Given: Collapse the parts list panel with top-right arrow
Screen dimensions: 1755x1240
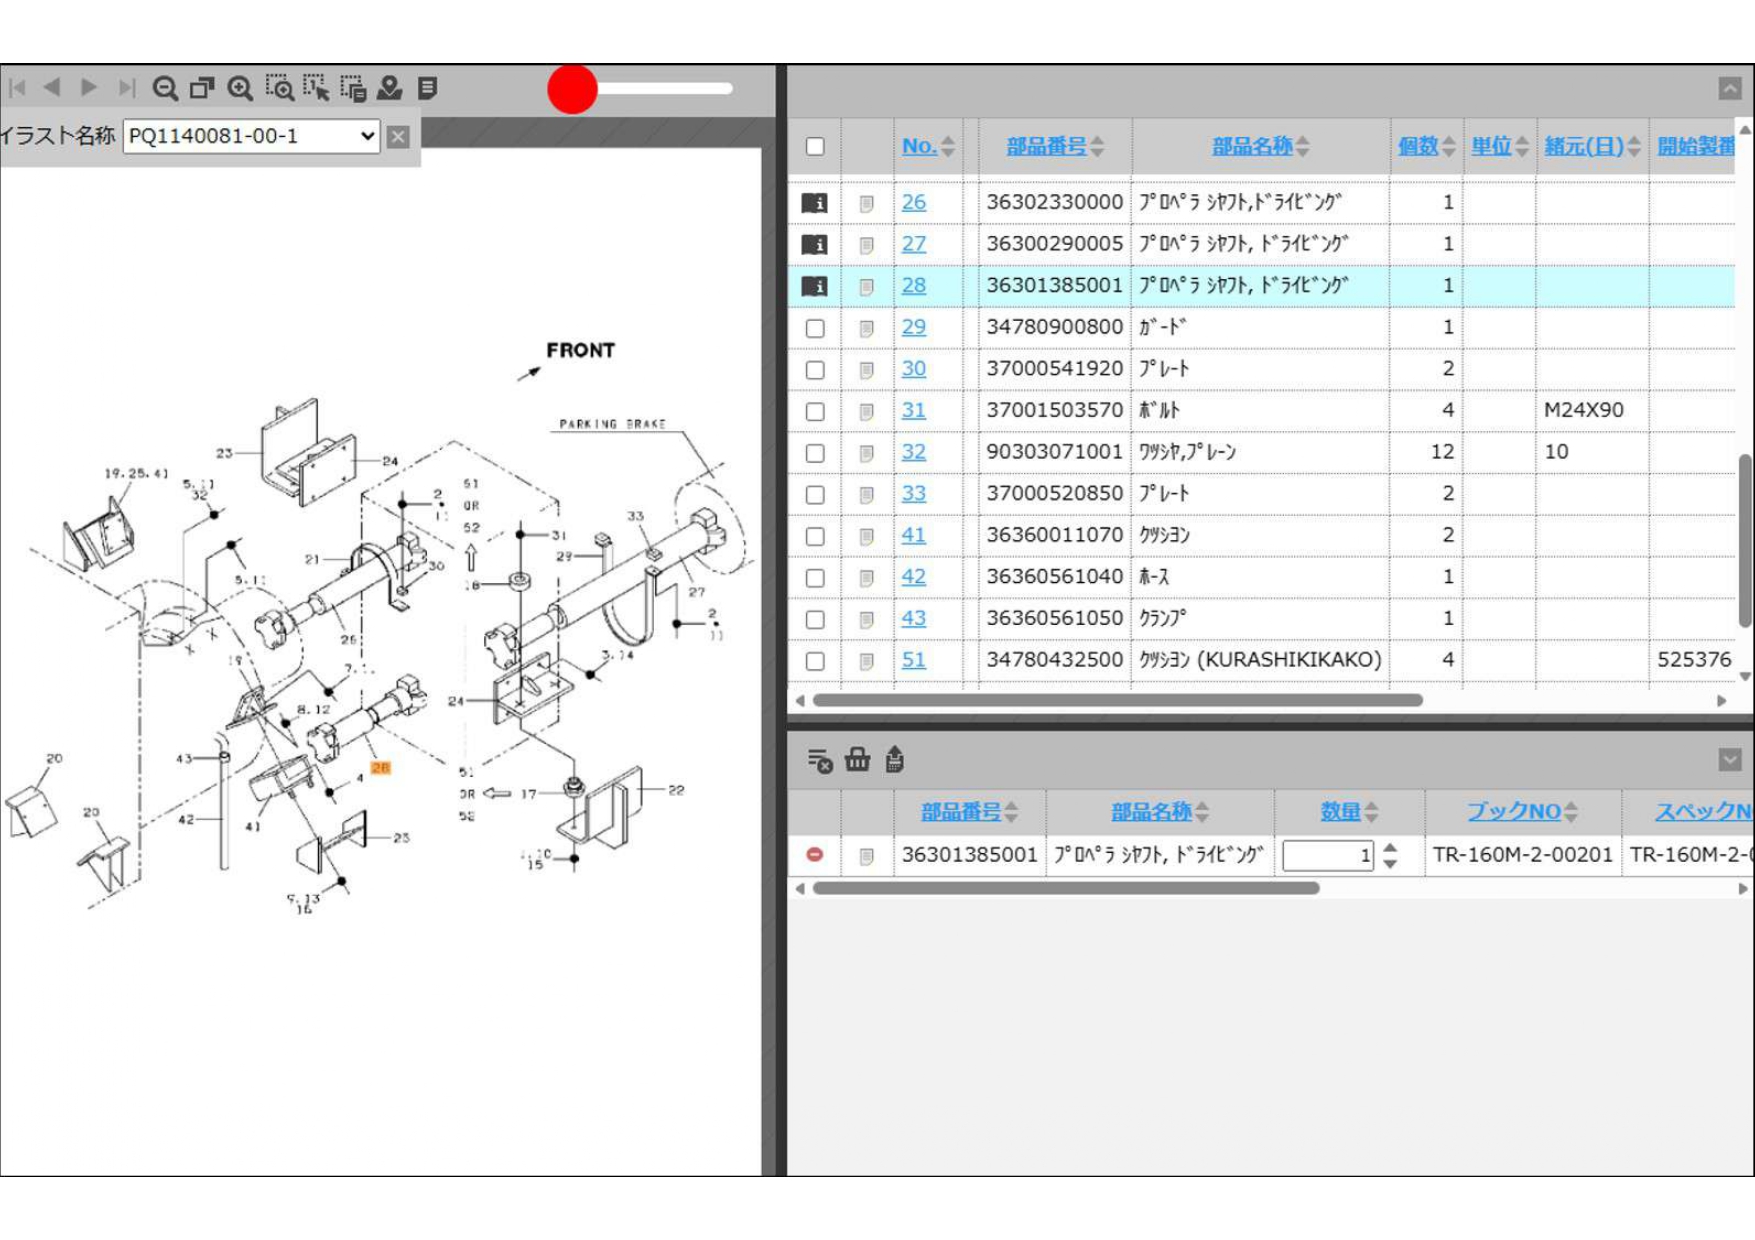Looking at the screenshot, I should pos(1730,89).
